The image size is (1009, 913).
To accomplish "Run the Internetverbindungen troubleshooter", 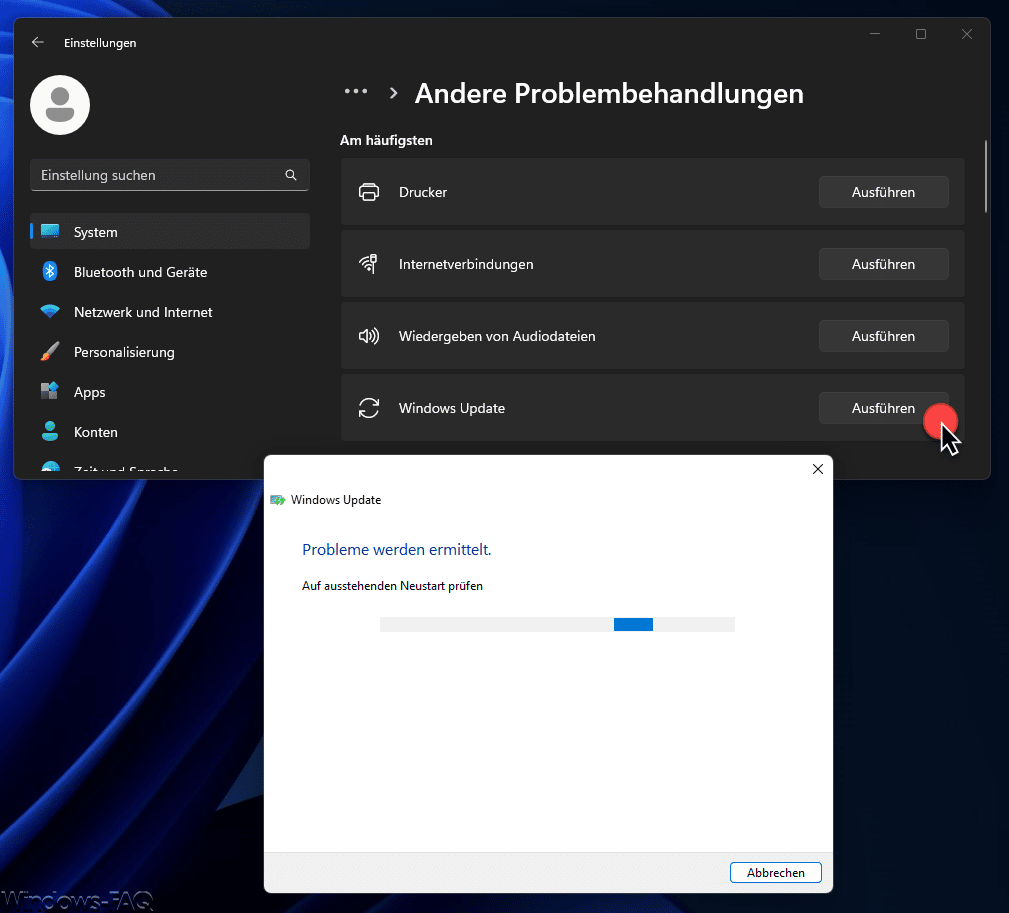I will pyautogui.click(x=883, y=264).
